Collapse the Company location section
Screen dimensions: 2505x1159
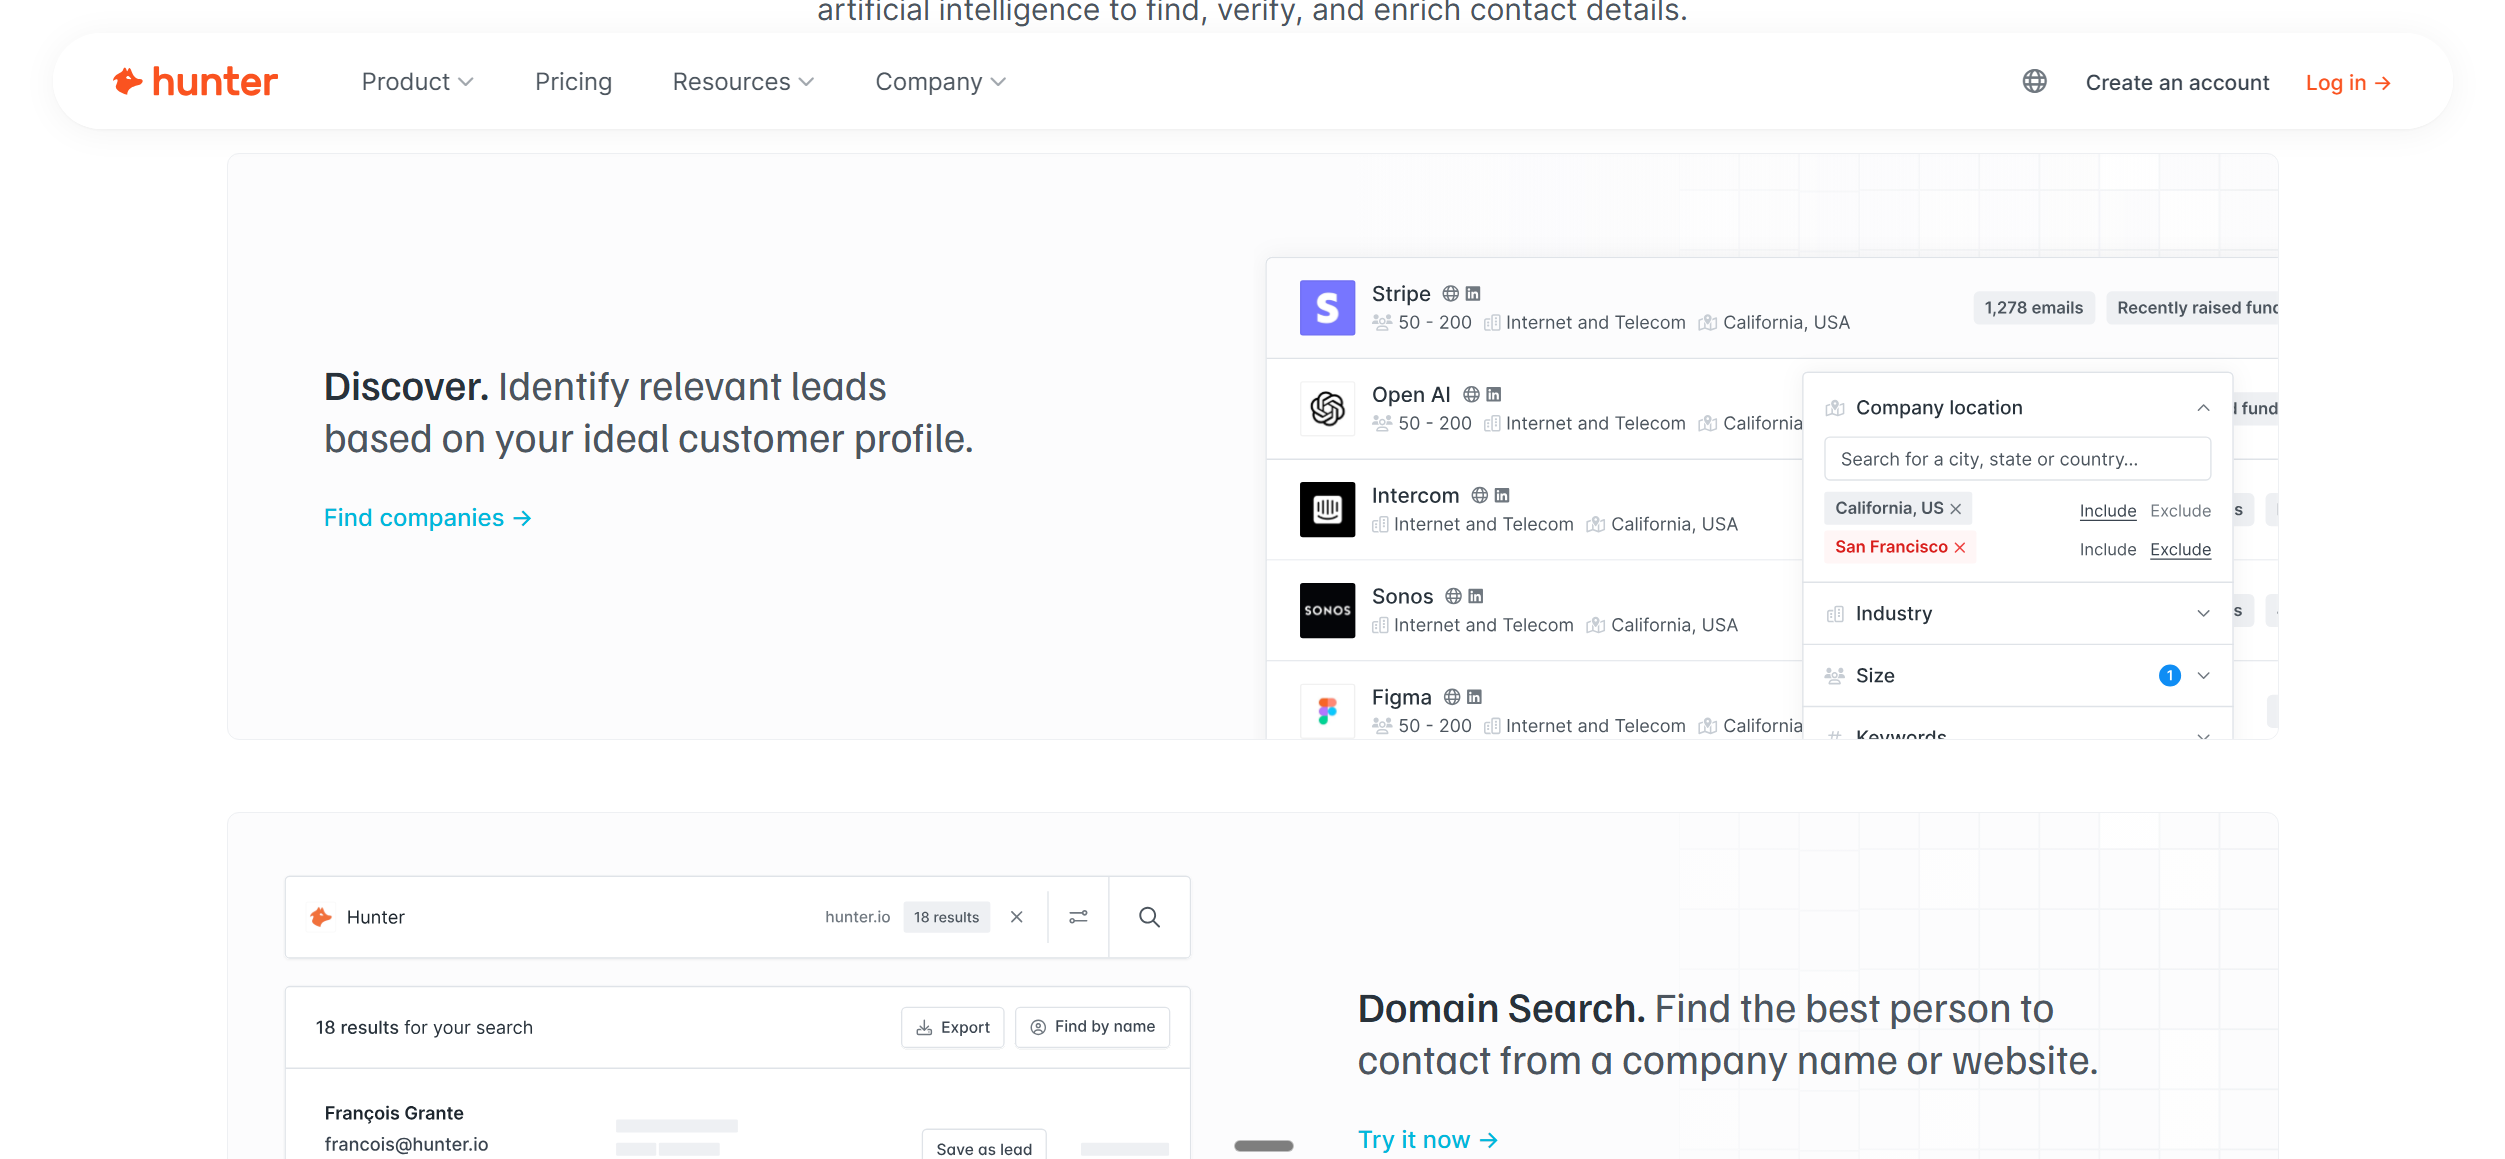2203,408
